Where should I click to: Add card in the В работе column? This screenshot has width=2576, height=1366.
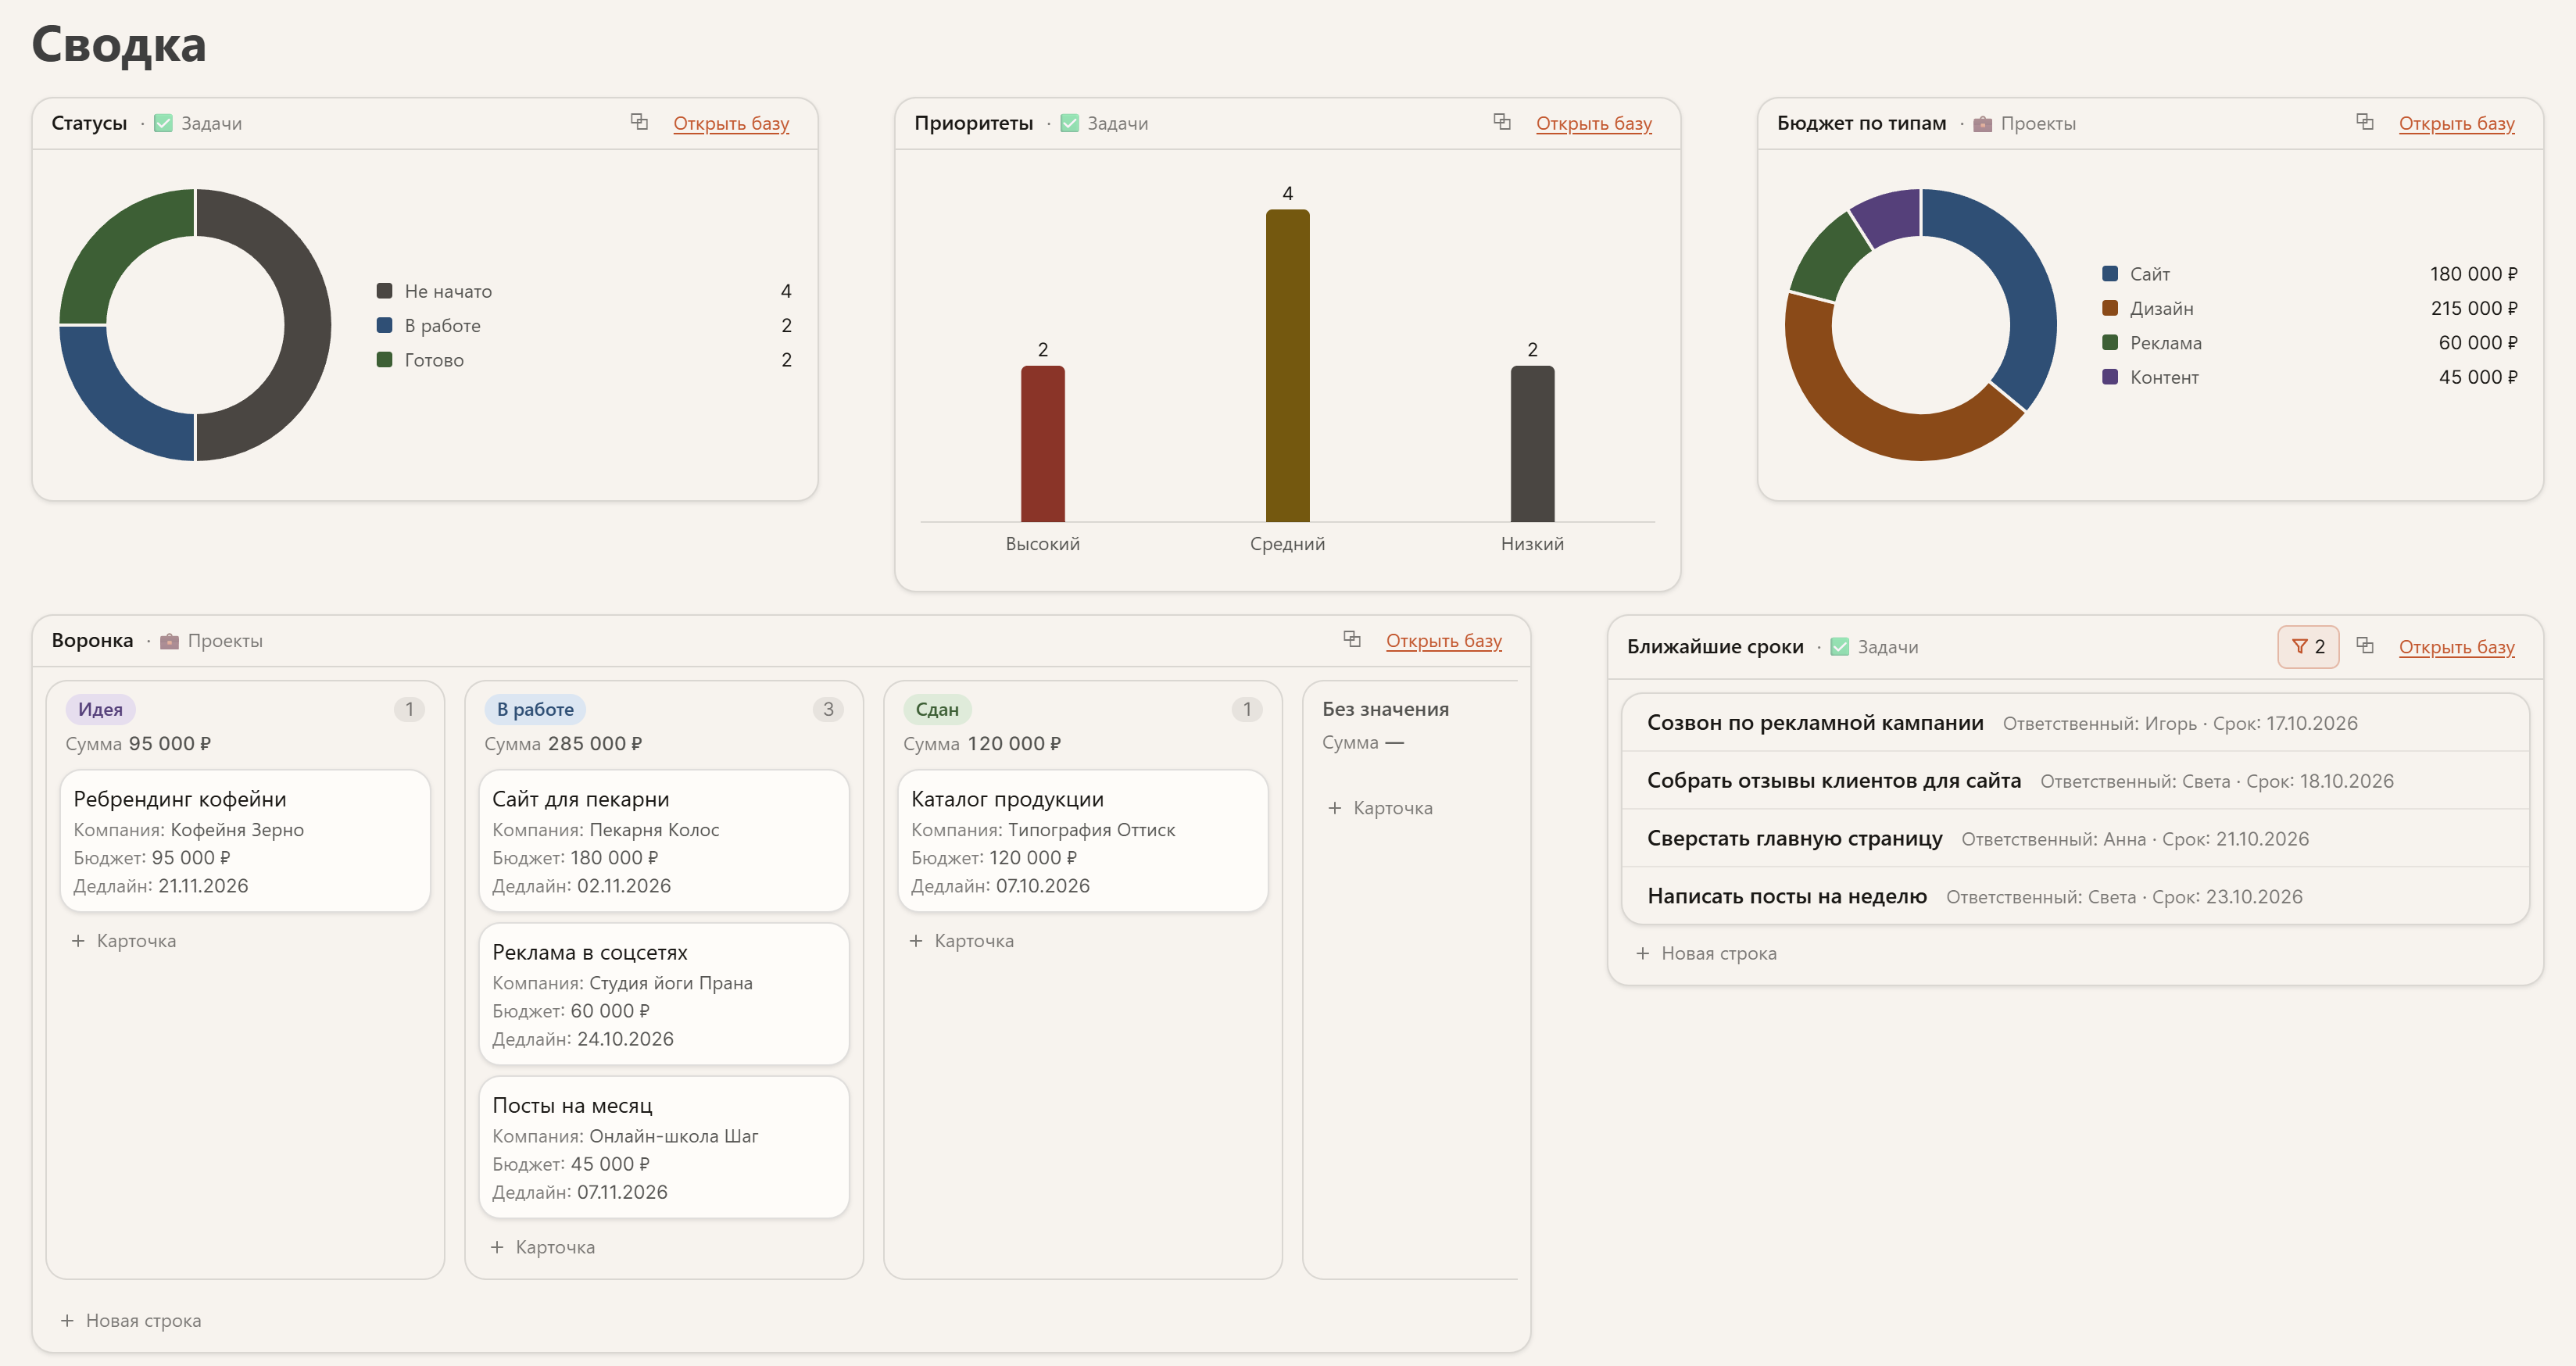click(x=543, y=1247)
